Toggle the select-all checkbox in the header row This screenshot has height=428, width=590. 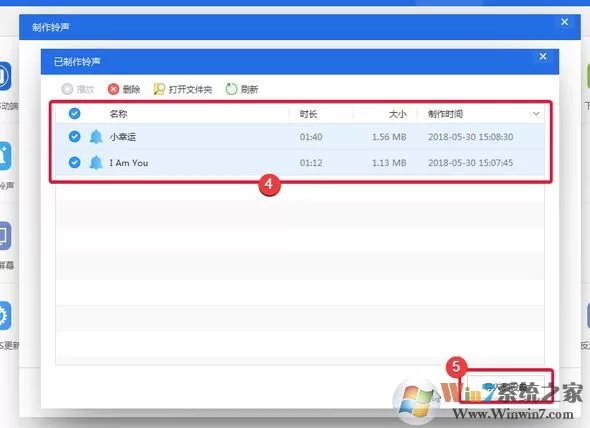click(75, 113)
